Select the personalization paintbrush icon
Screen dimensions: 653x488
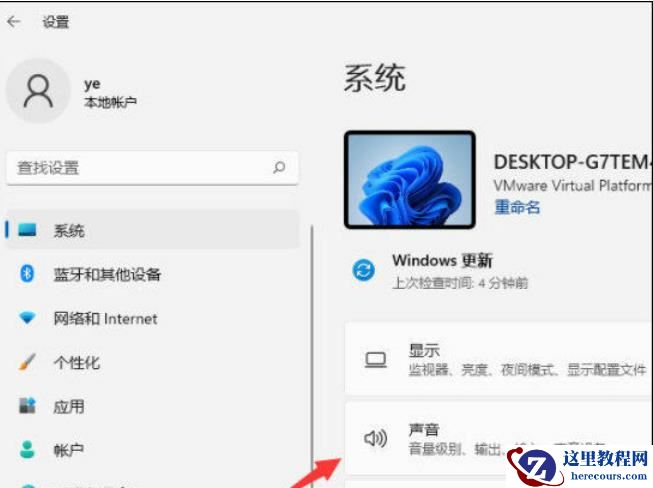(x=27, y=362)
